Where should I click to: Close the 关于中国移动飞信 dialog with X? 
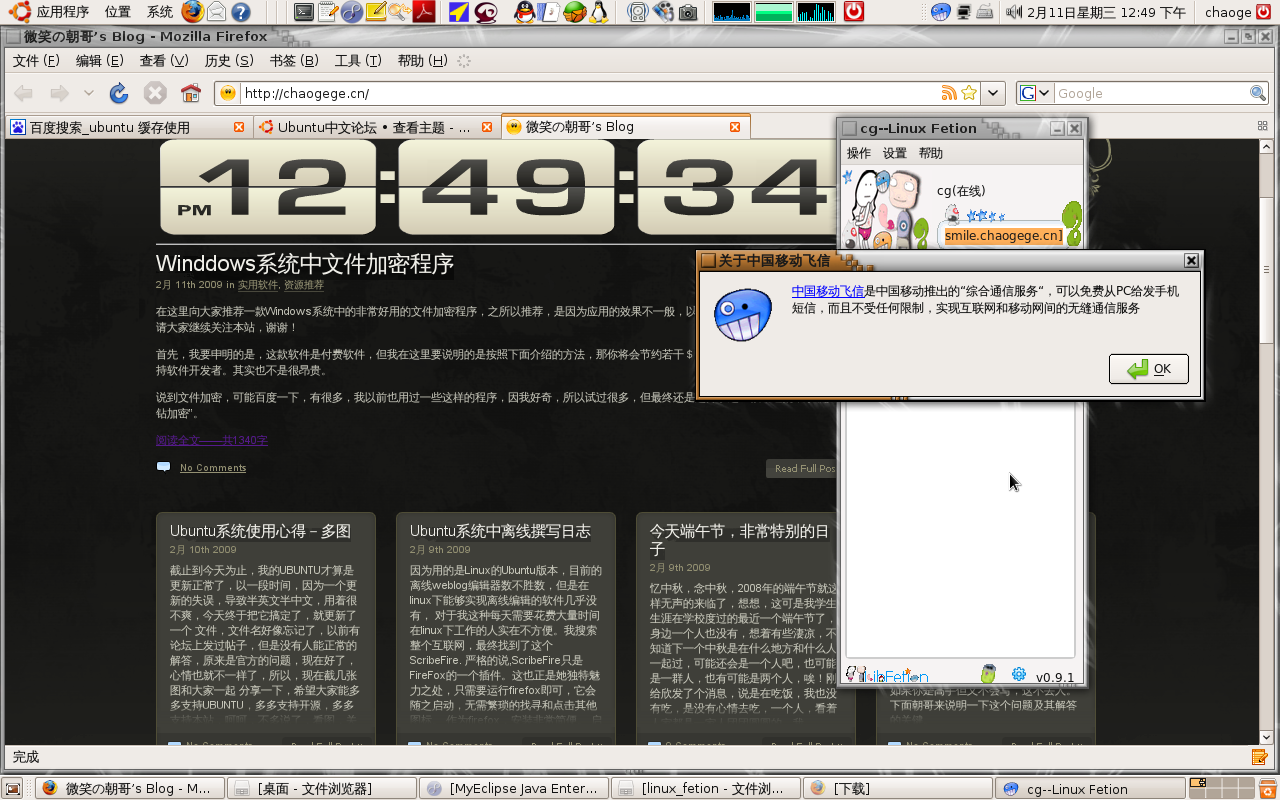(x=1191, y=260)
